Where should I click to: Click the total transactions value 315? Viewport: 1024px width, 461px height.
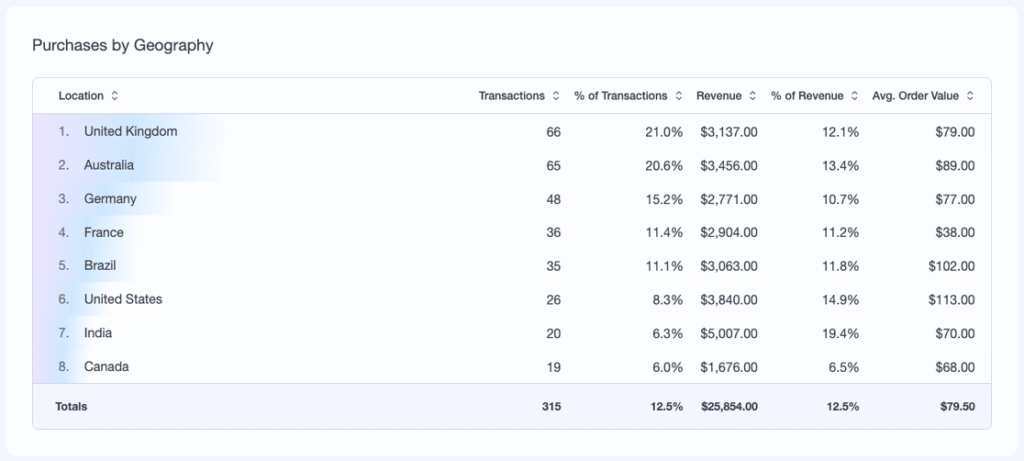tap(551, 406)
